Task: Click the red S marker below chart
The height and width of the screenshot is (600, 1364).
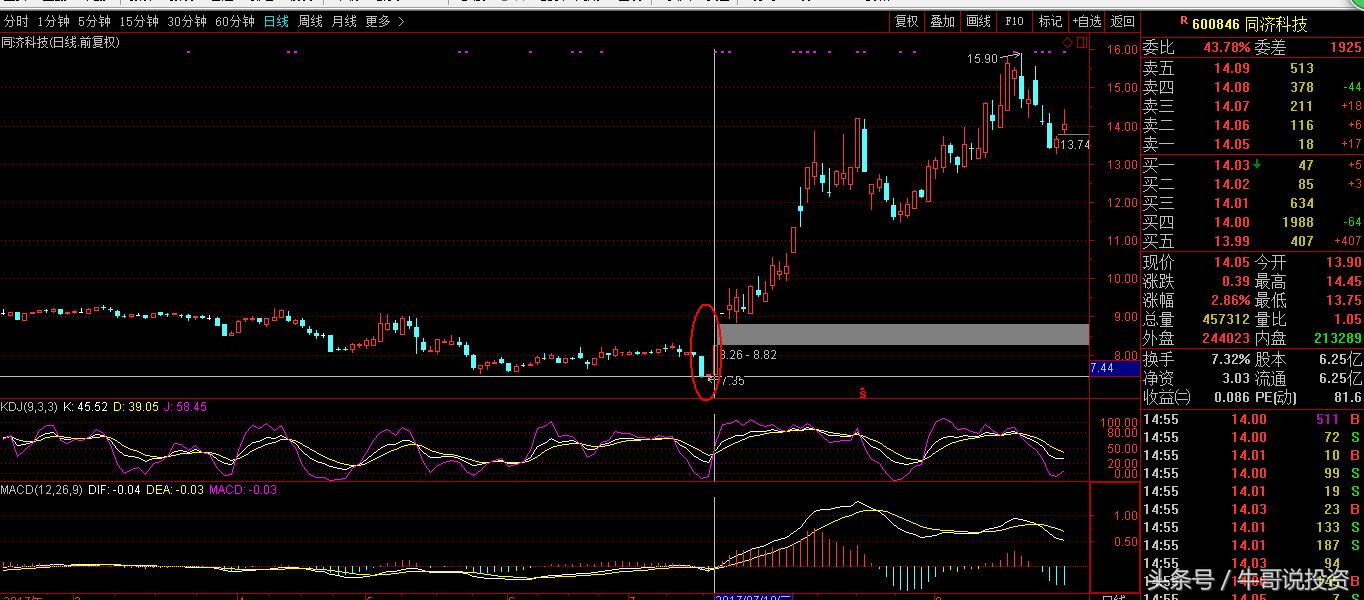Action: [x=862, y=394]
